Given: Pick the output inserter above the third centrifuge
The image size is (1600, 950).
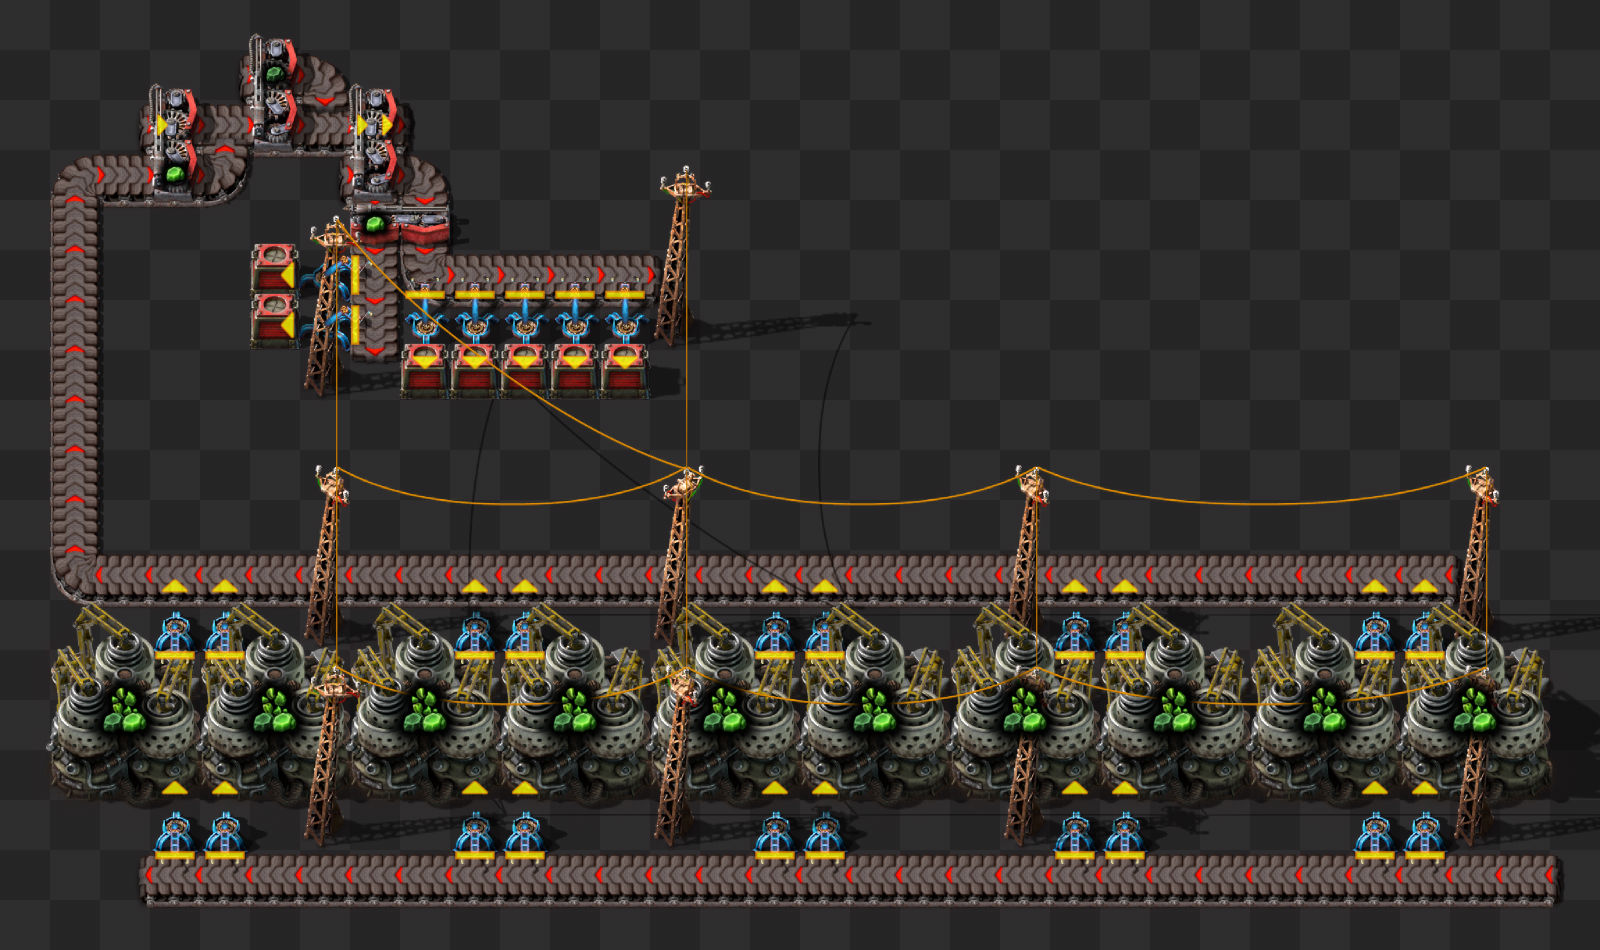Looking at the screenshot, I should tap(475, 635).
